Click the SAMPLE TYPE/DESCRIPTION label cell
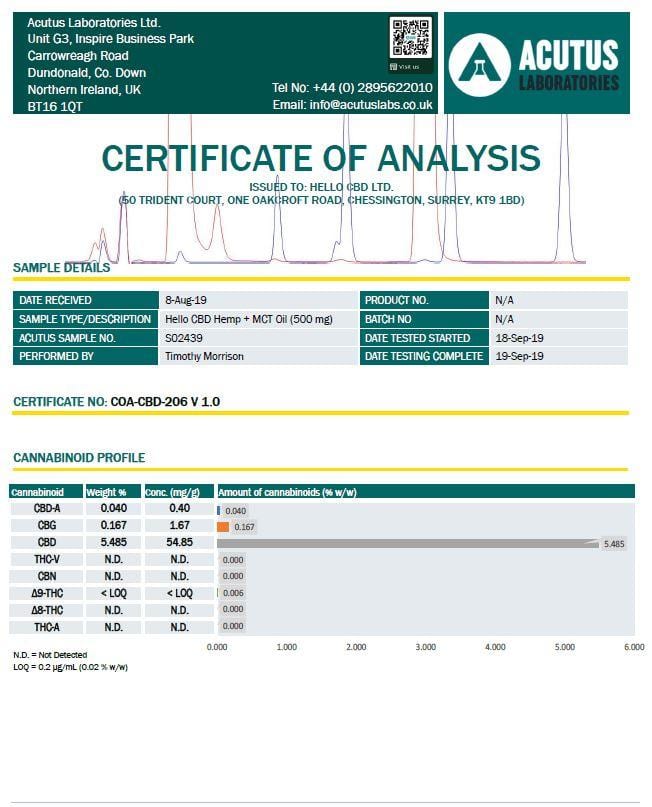The height and width of the screenshot is (807, 652). click(x=85, y=319)
